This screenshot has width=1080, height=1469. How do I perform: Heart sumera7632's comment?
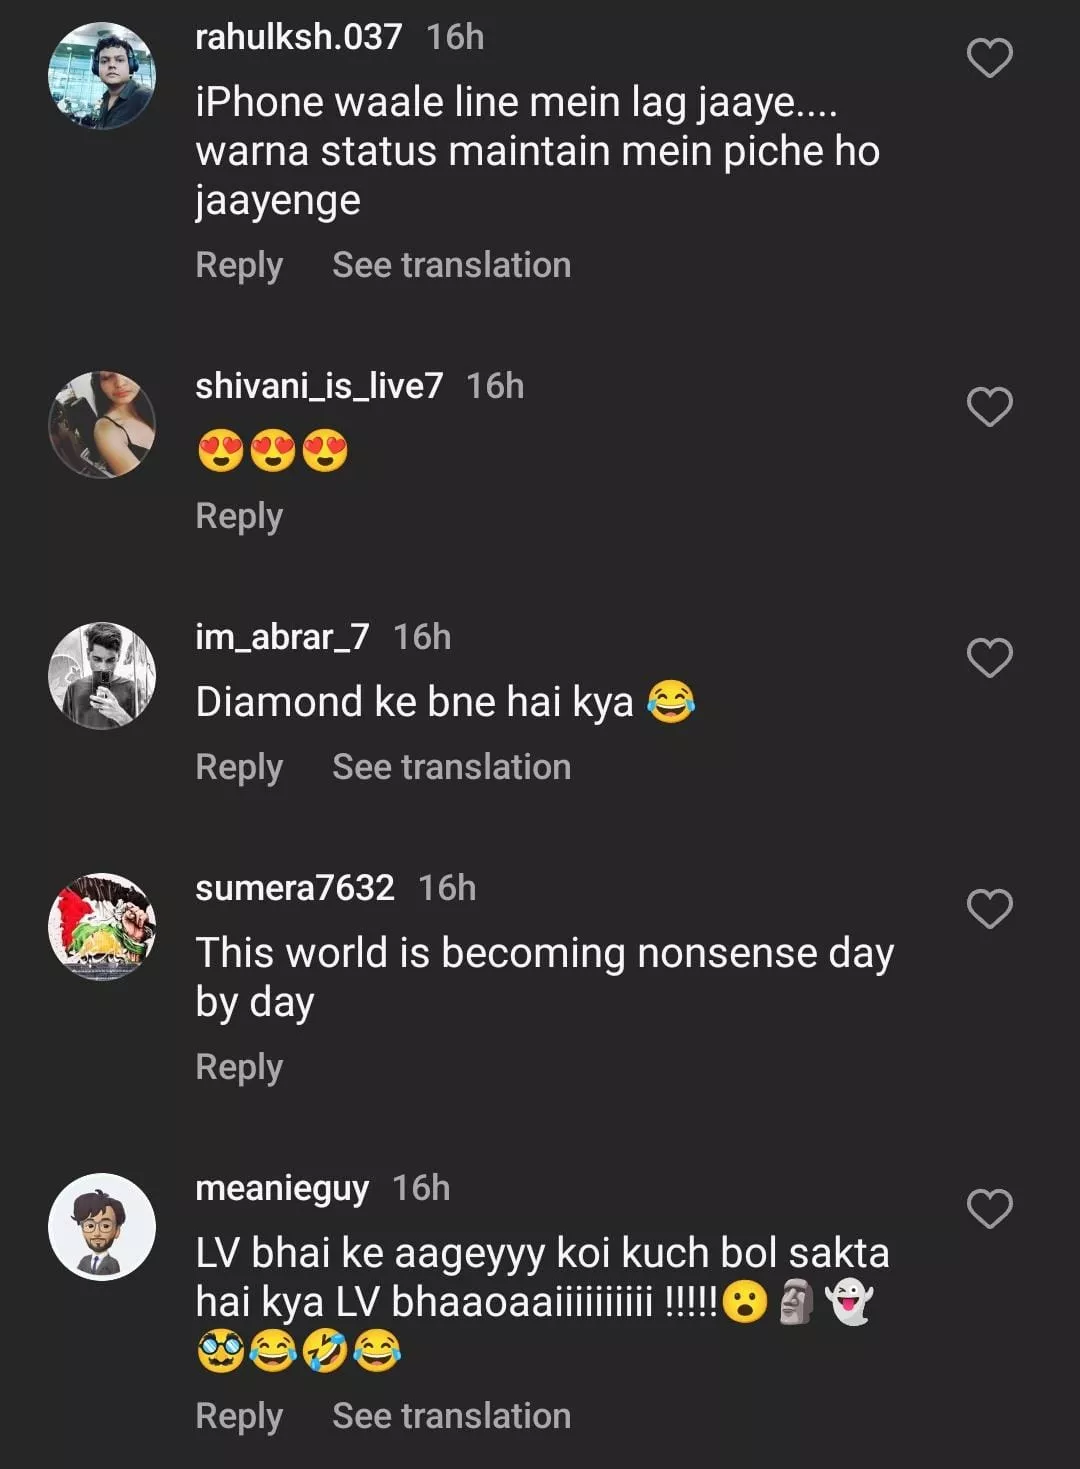989,909
